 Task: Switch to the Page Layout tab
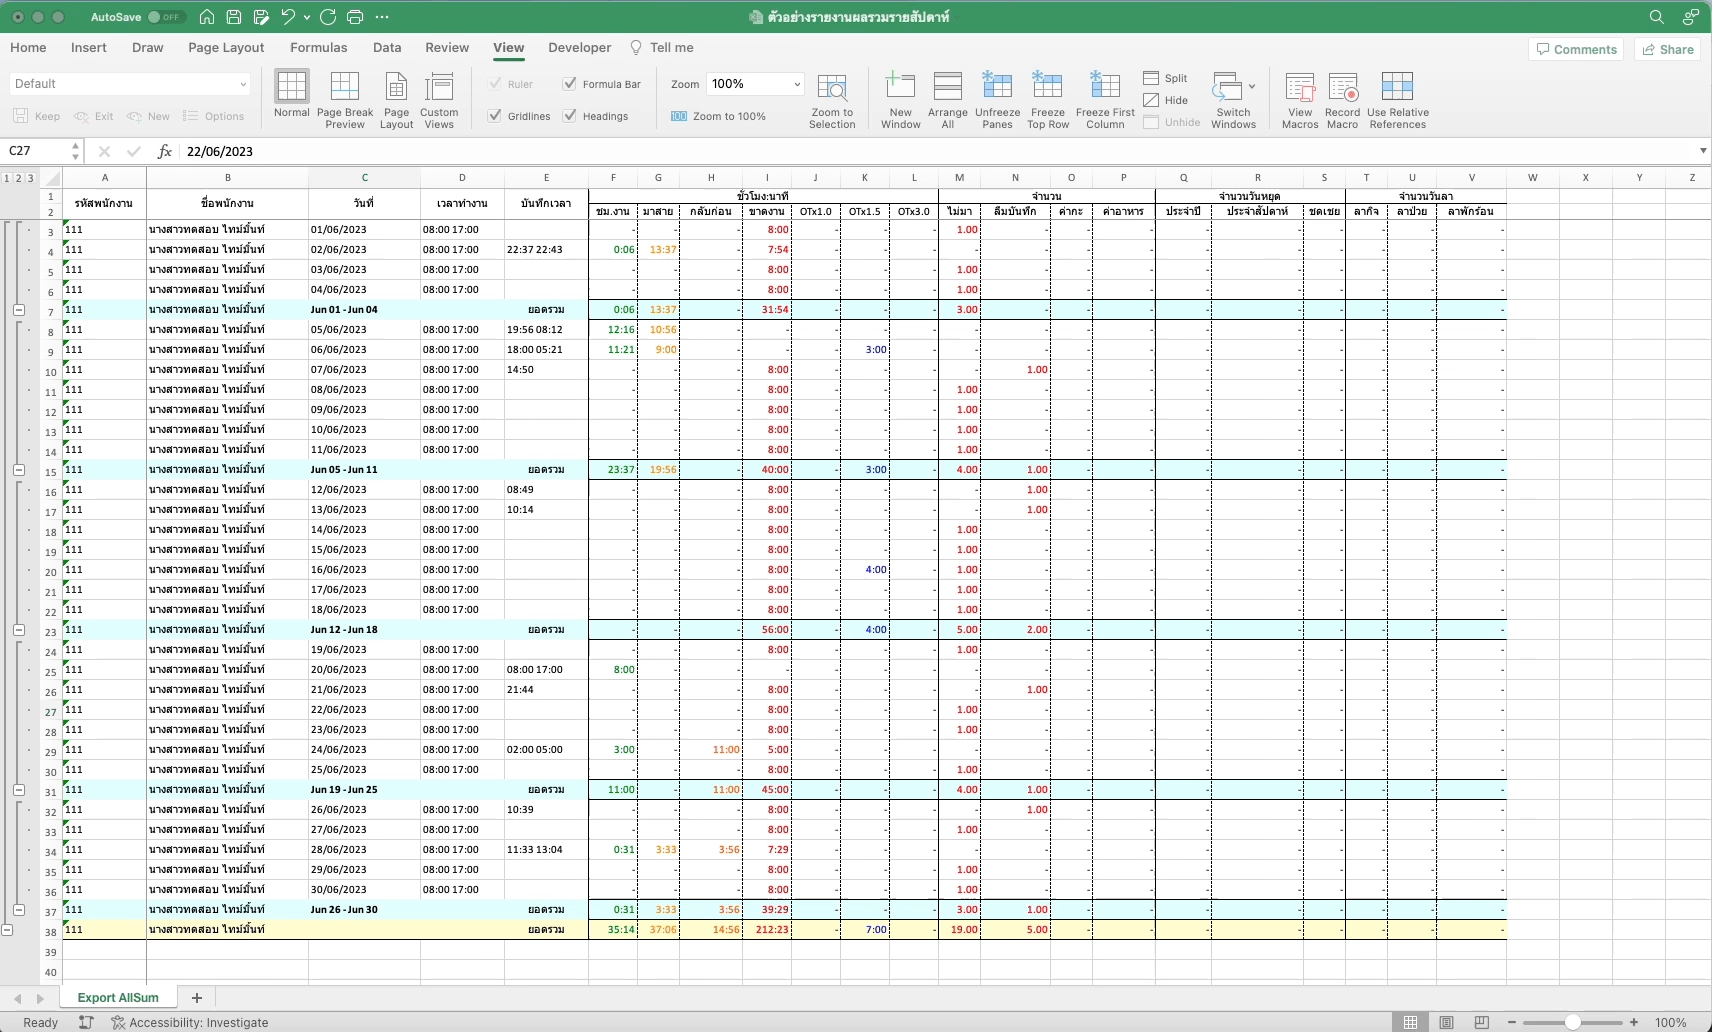[x=226, y=47]
